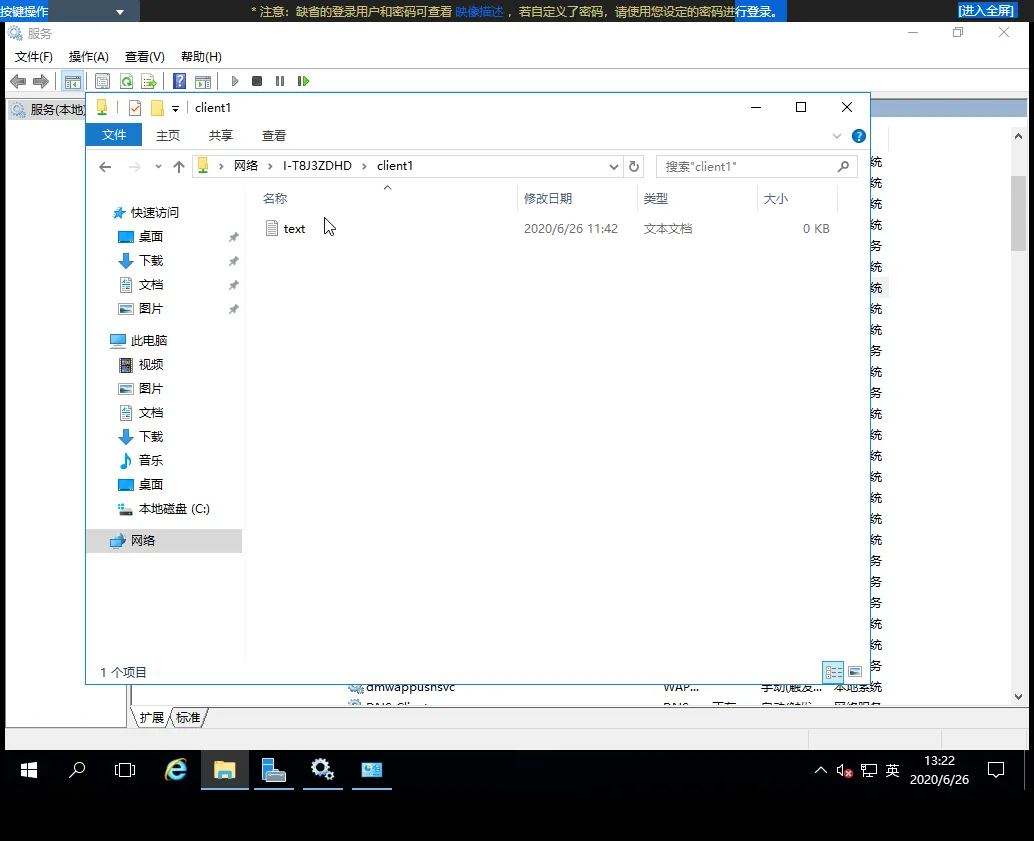Open the blue help question-mark toolbar icon
1034x841 pixels.
[180, 81]
